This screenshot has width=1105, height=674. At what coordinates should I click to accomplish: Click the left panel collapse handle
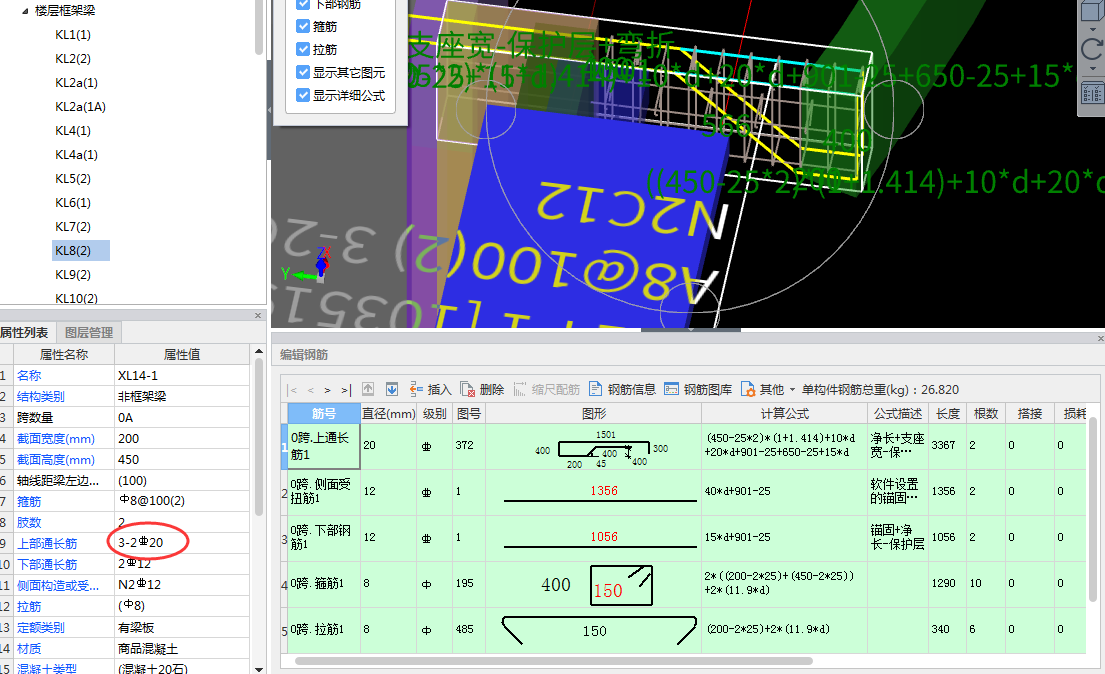[268, 111]
